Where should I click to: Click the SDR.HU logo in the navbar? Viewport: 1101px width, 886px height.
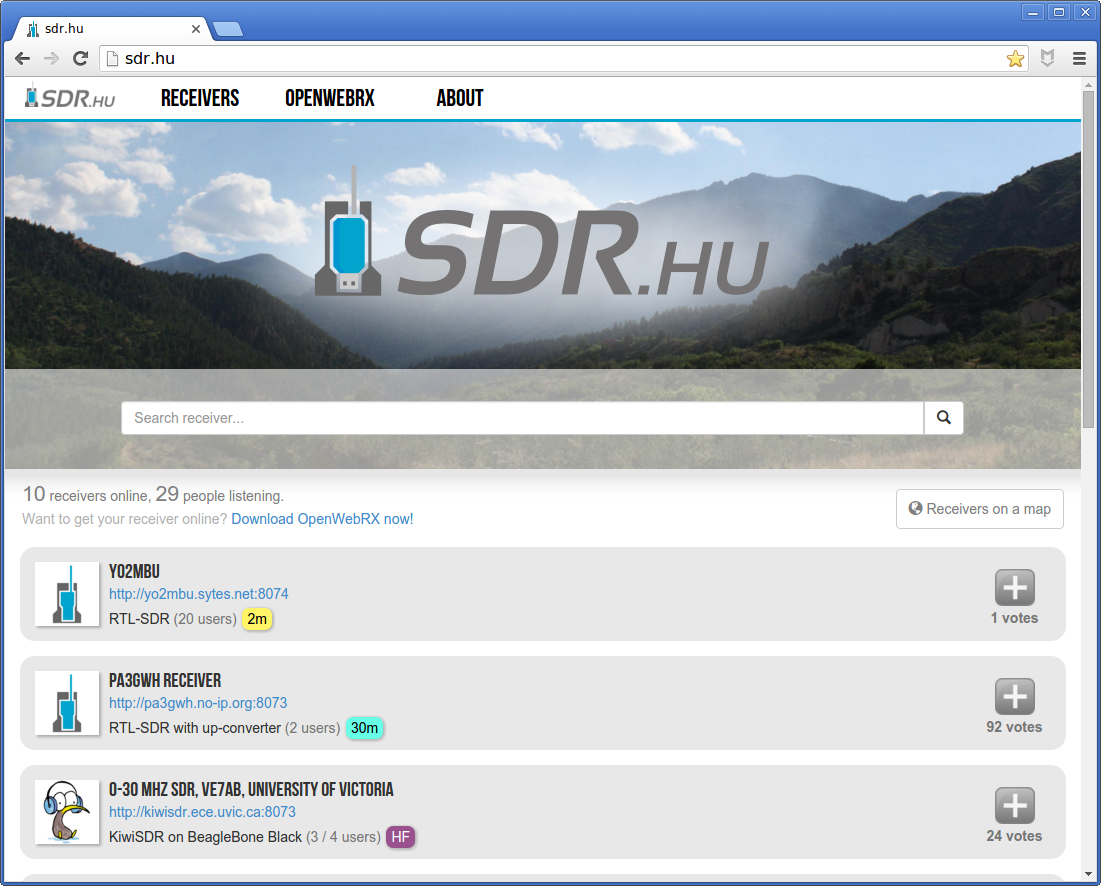pyautogui.click(x=68, y=98)
